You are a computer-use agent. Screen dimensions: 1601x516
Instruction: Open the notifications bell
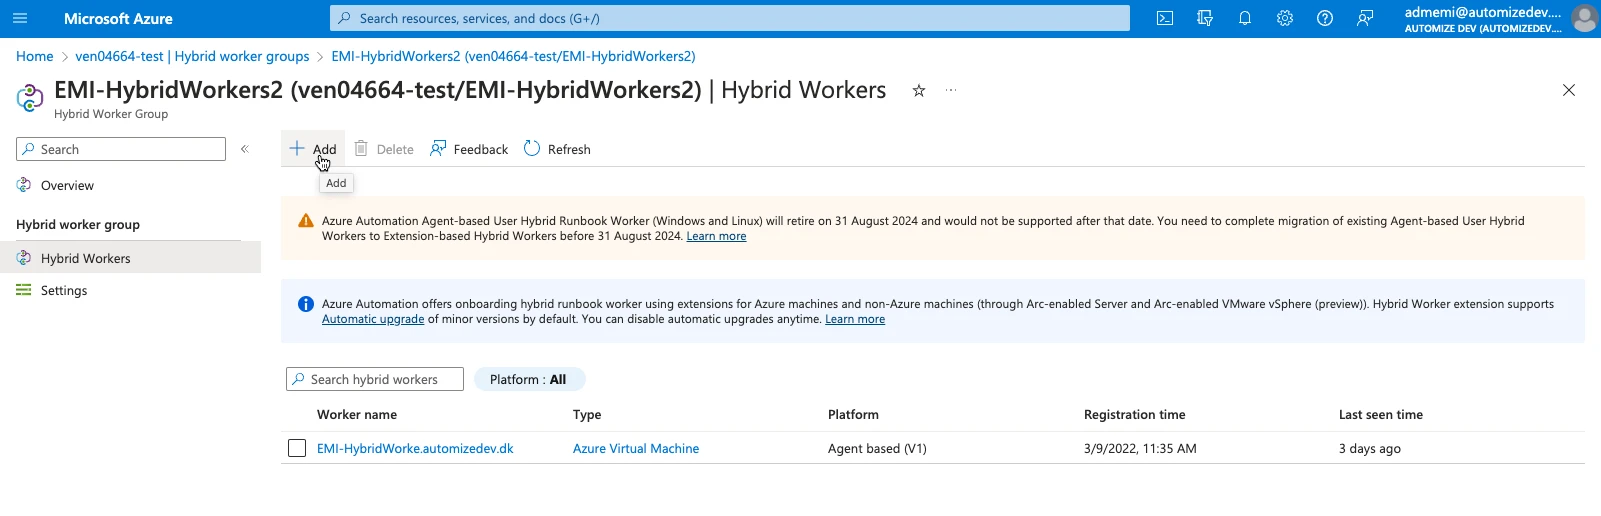[1245, 18]
